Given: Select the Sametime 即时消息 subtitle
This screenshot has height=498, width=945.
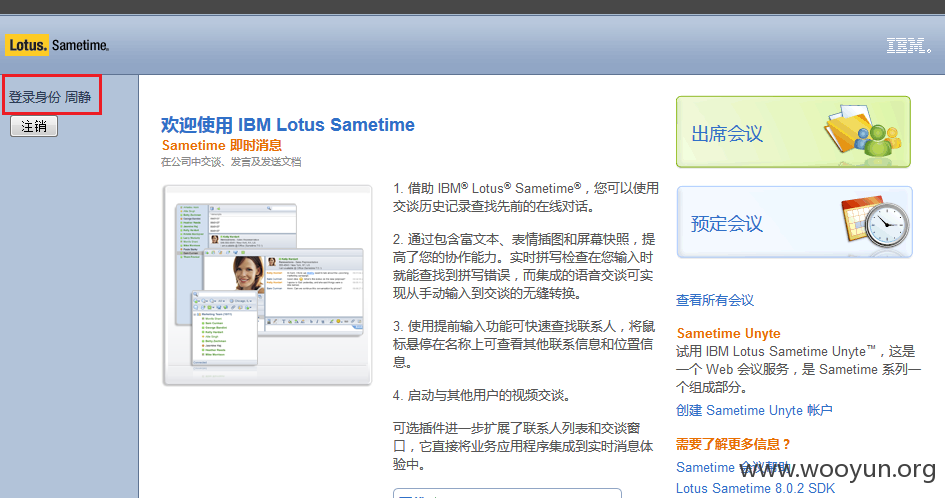Looking at the screenshot, I should (222, 145).
